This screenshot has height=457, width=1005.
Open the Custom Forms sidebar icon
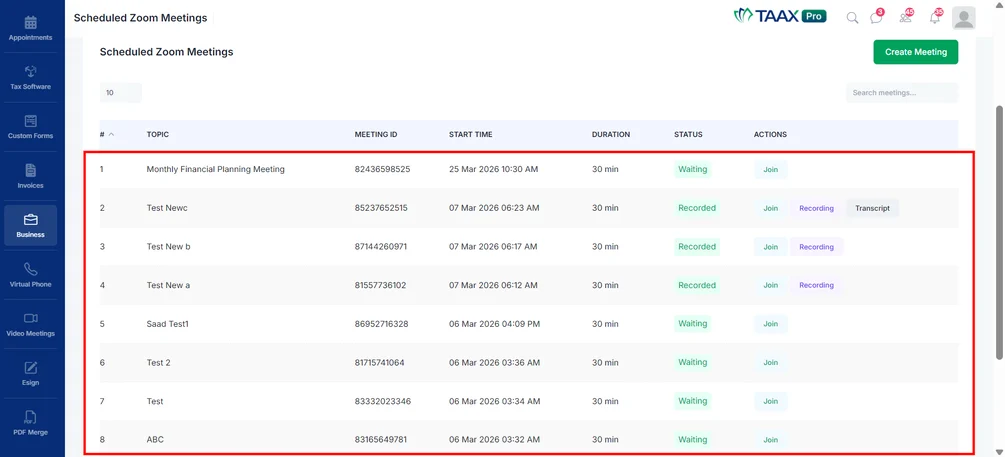coord(30,121)
